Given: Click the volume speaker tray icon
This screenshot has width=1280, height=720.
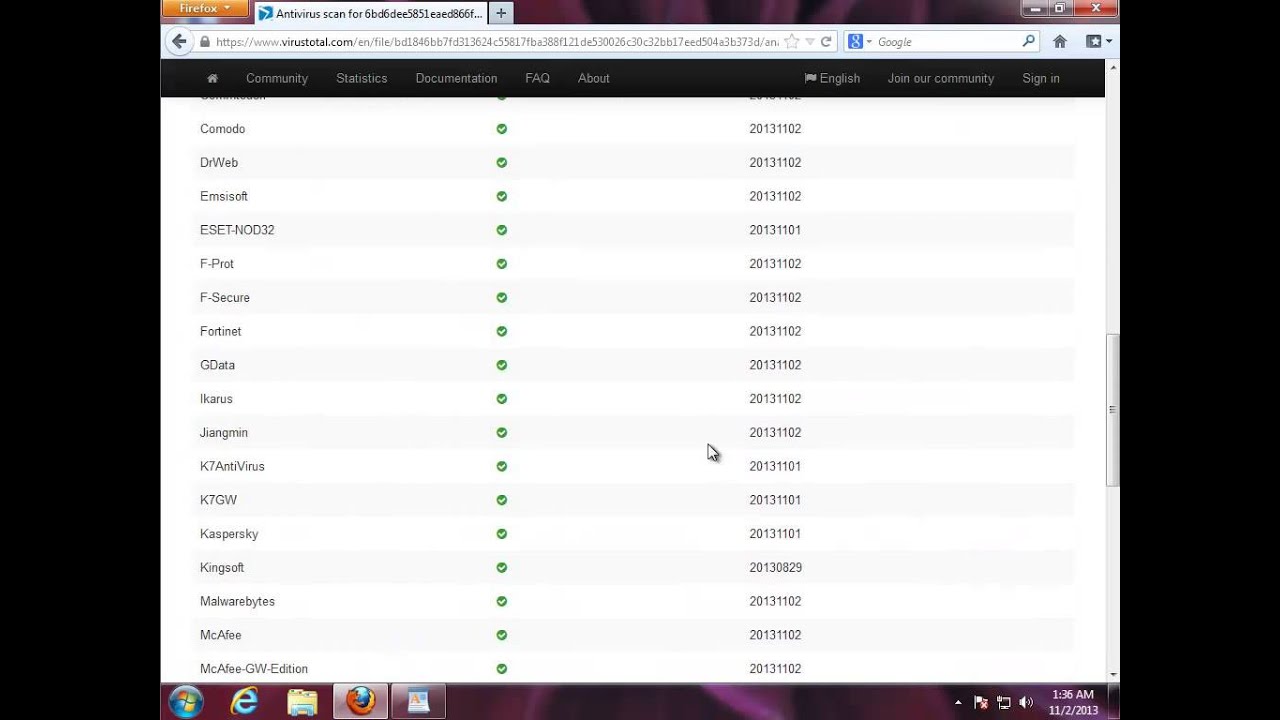Looking at the screenshot, I should (x=1026, y=703).
